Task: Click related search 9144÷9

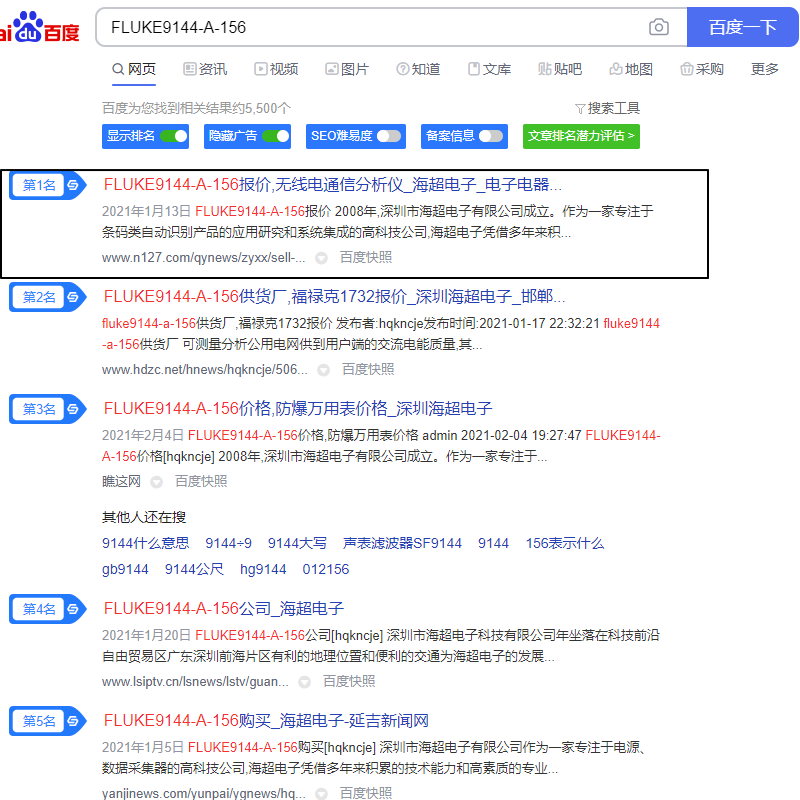Action: coord(229,543)
